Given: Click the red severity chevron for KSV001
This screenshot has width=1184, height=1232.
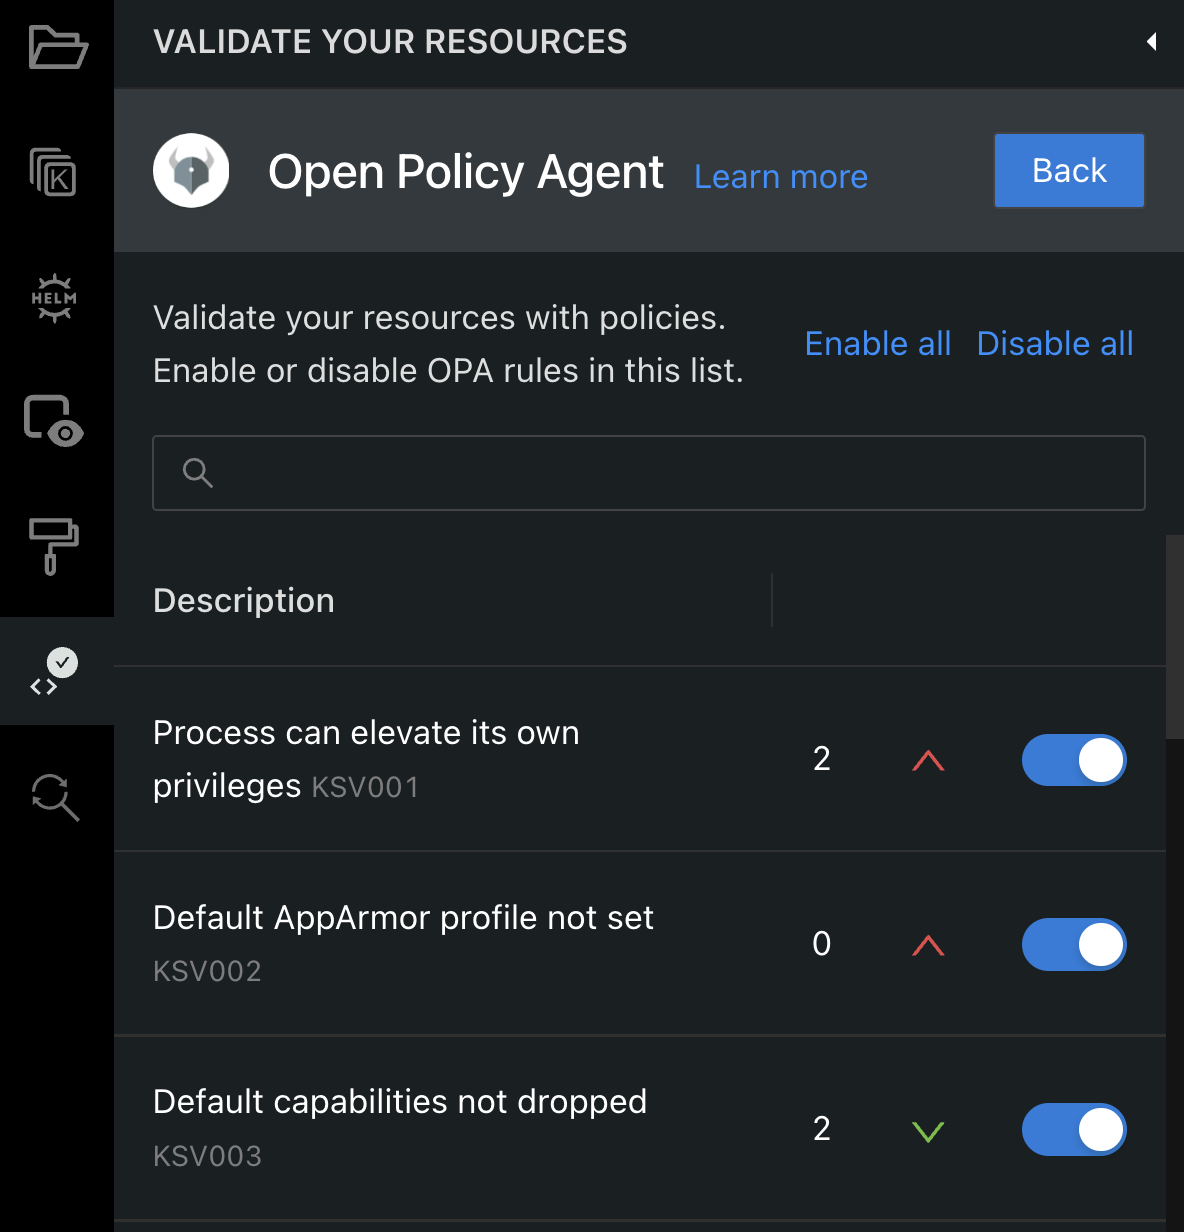Looking at the screenshot, I should click(x=928, y=761).
